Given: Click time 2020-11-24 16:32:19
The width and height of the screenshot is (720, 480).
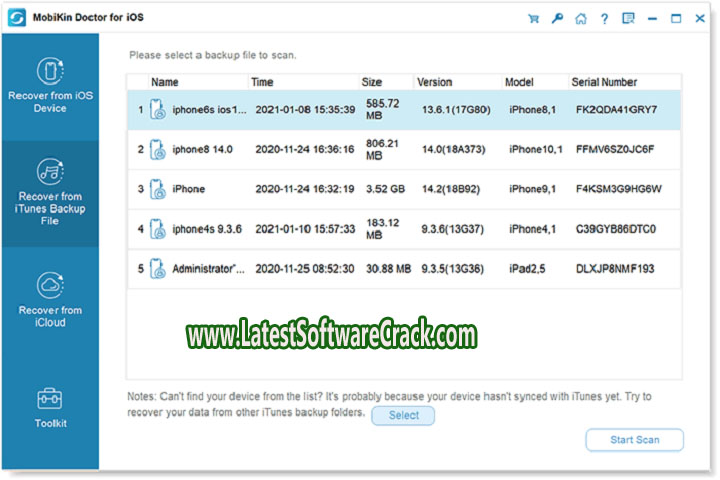Looking at the screenshot, I should click(305, 189).
